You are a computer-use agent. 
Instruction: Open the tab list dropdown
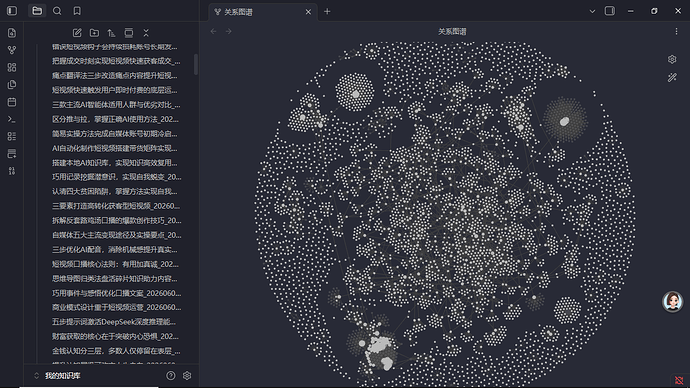click(x=592, y=11)
